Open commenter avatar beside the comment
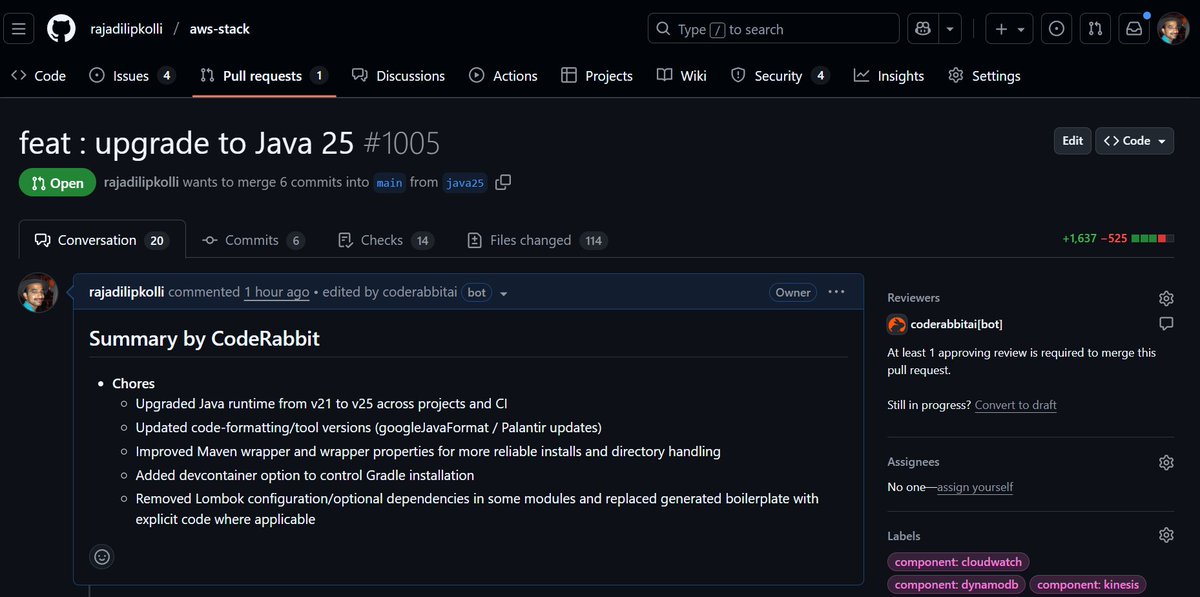 pyautogui.click(x=38, y=293)
